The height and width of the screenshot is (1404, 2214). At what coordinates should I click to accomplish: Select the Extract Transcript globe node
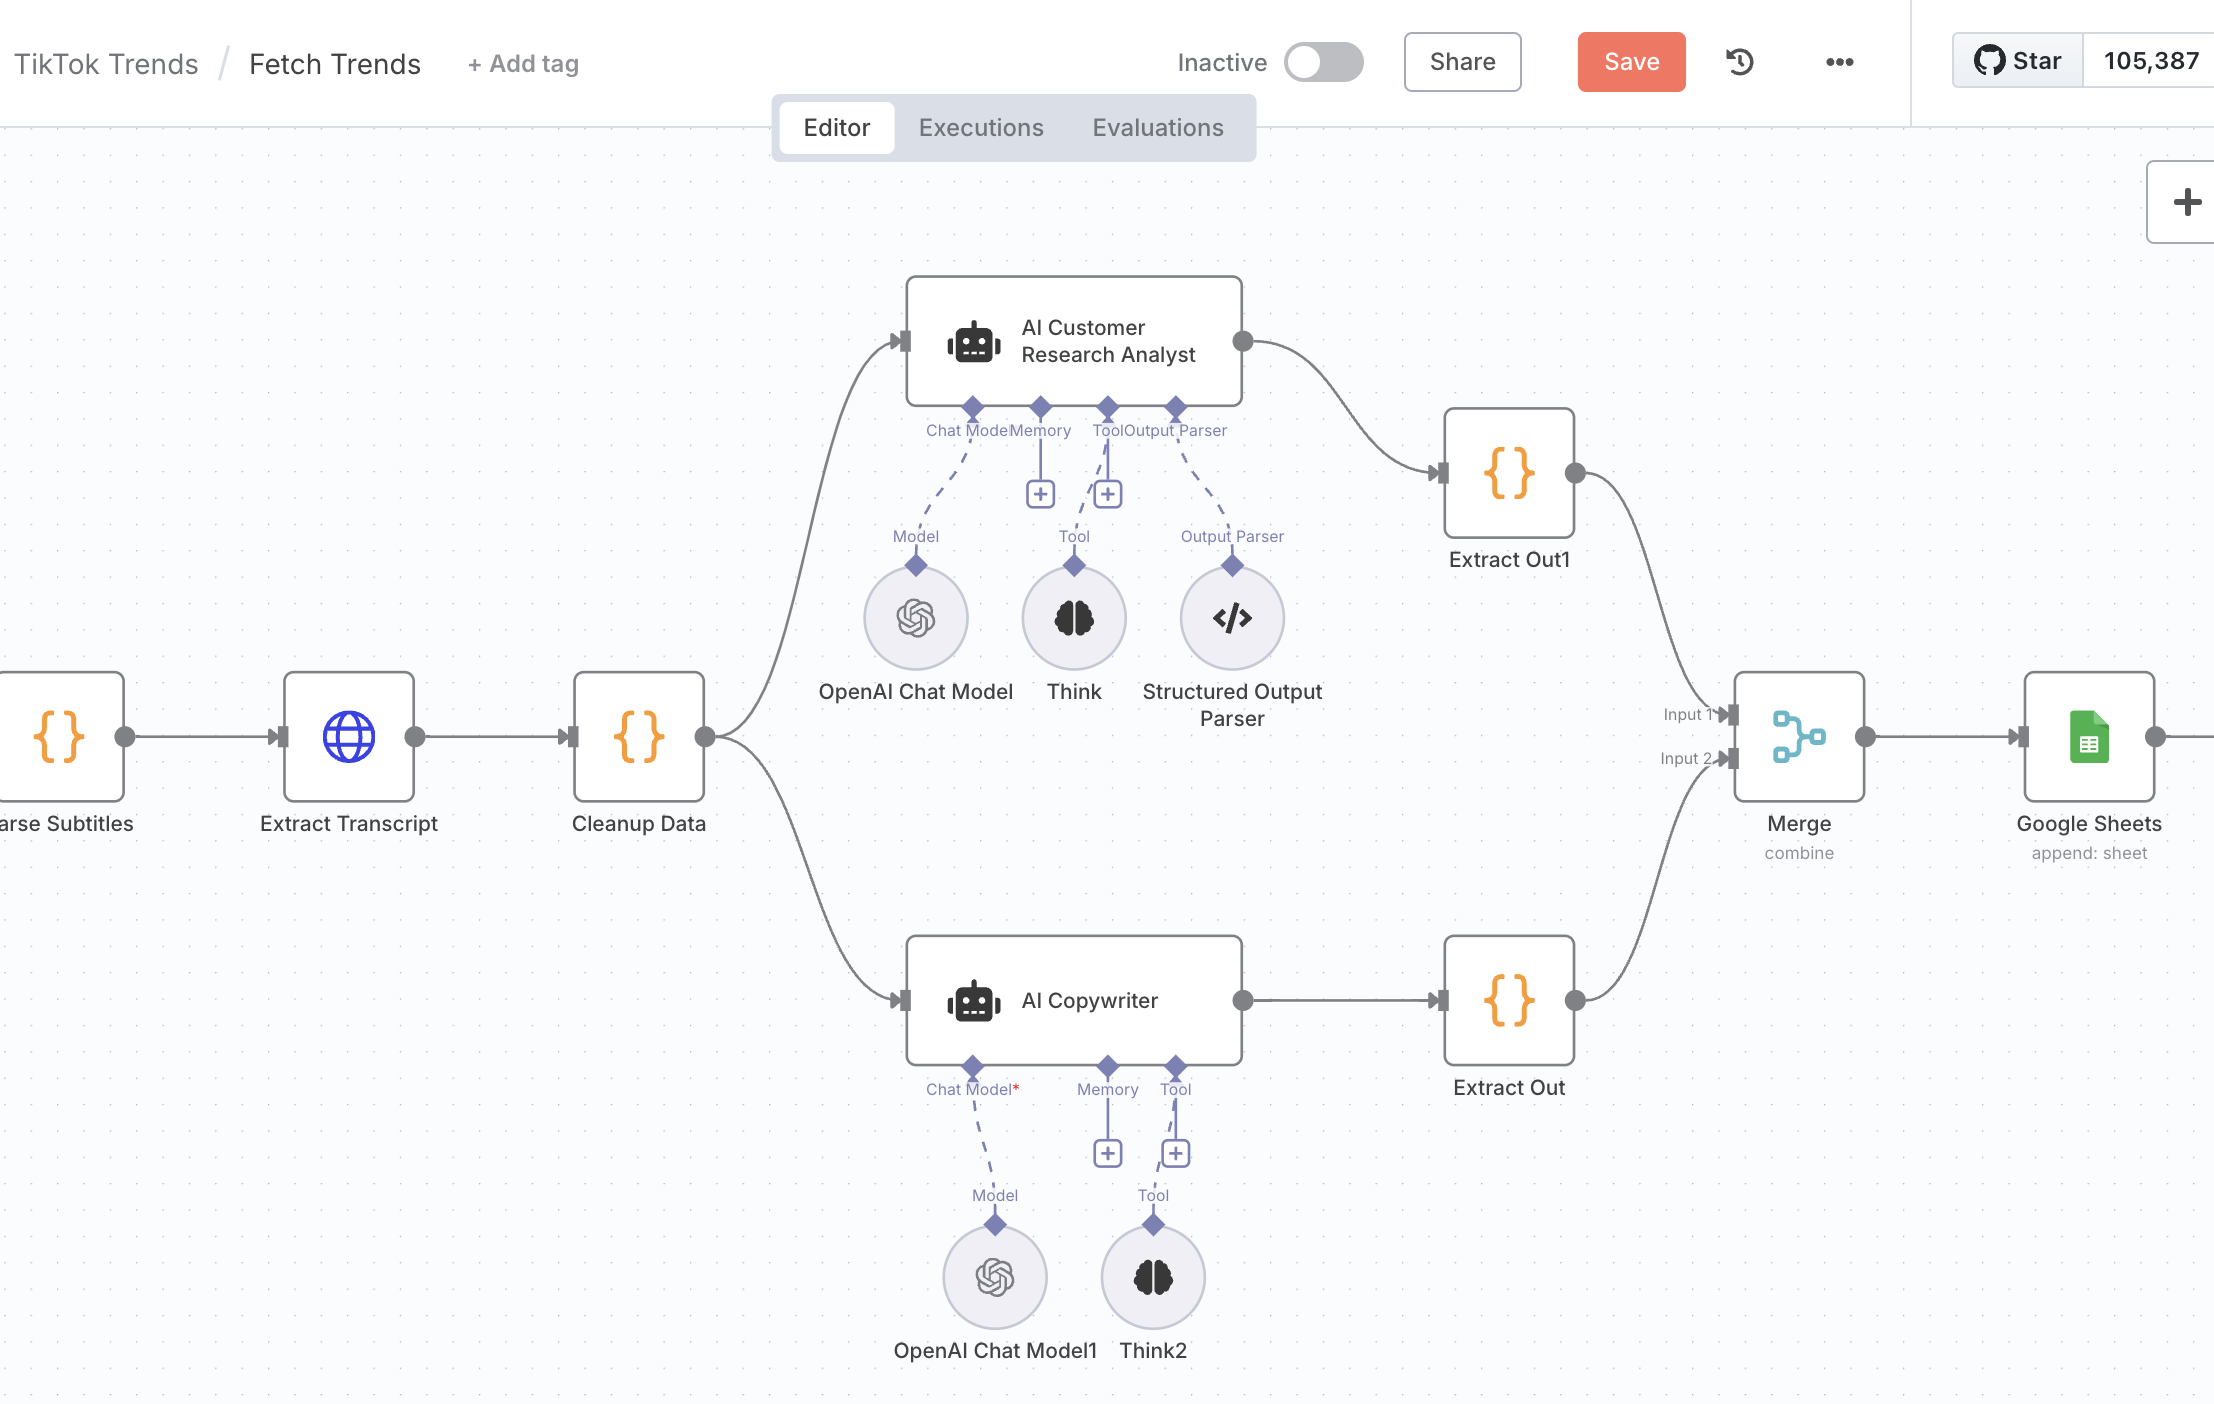point(348,737)
